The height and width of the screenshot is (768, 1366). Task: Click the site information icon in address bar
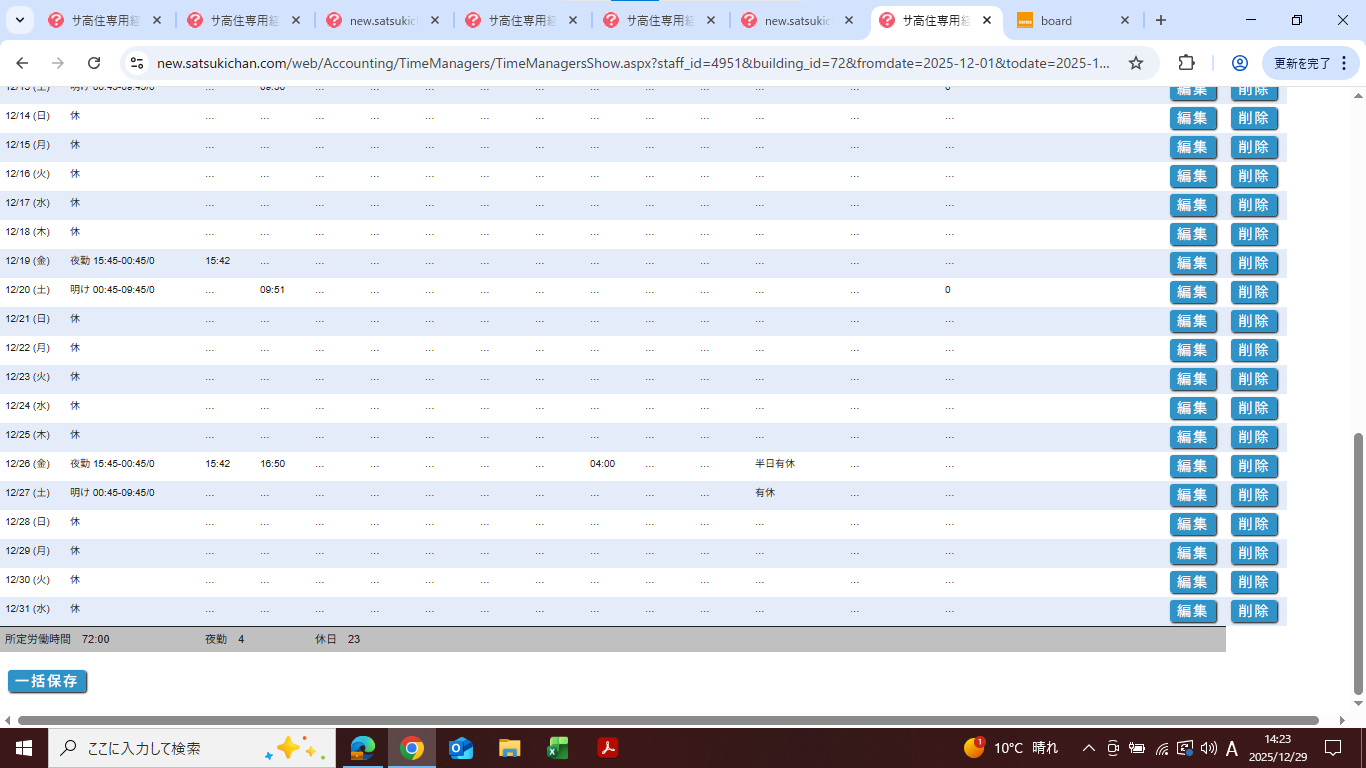[138, 63]
